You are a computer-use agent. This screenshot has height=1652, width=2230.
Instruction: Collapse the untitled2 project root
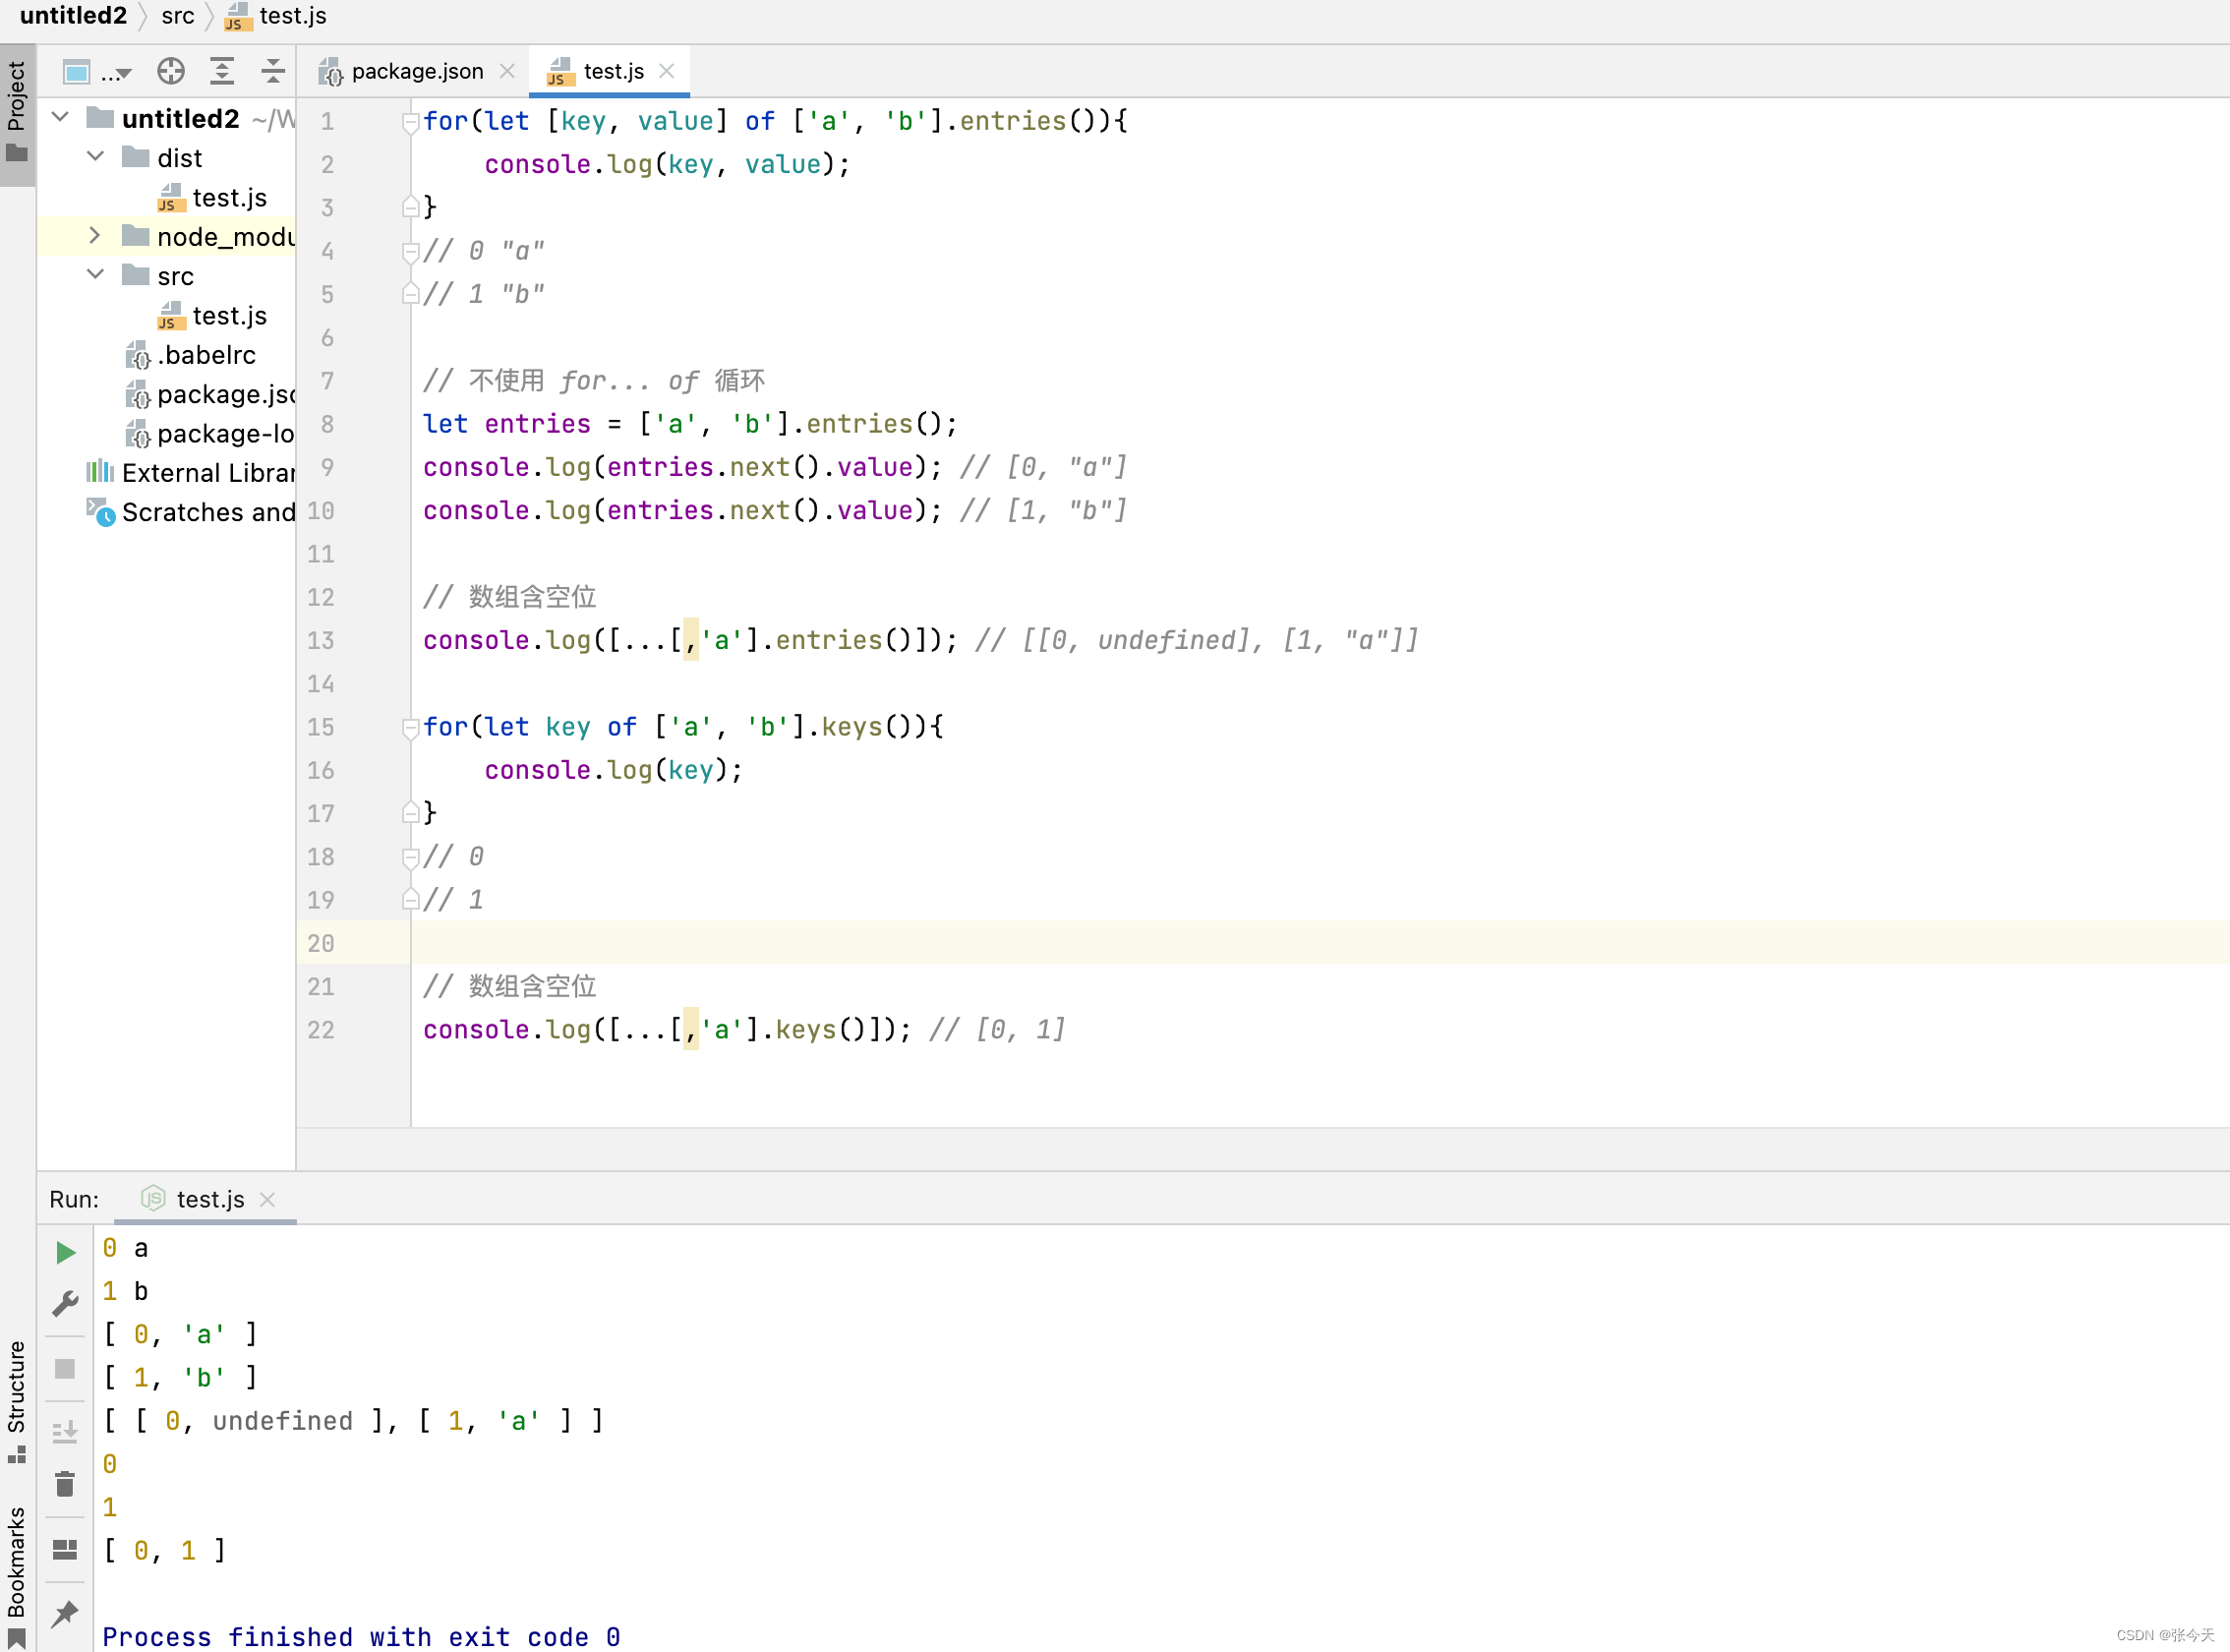(60, 117)
